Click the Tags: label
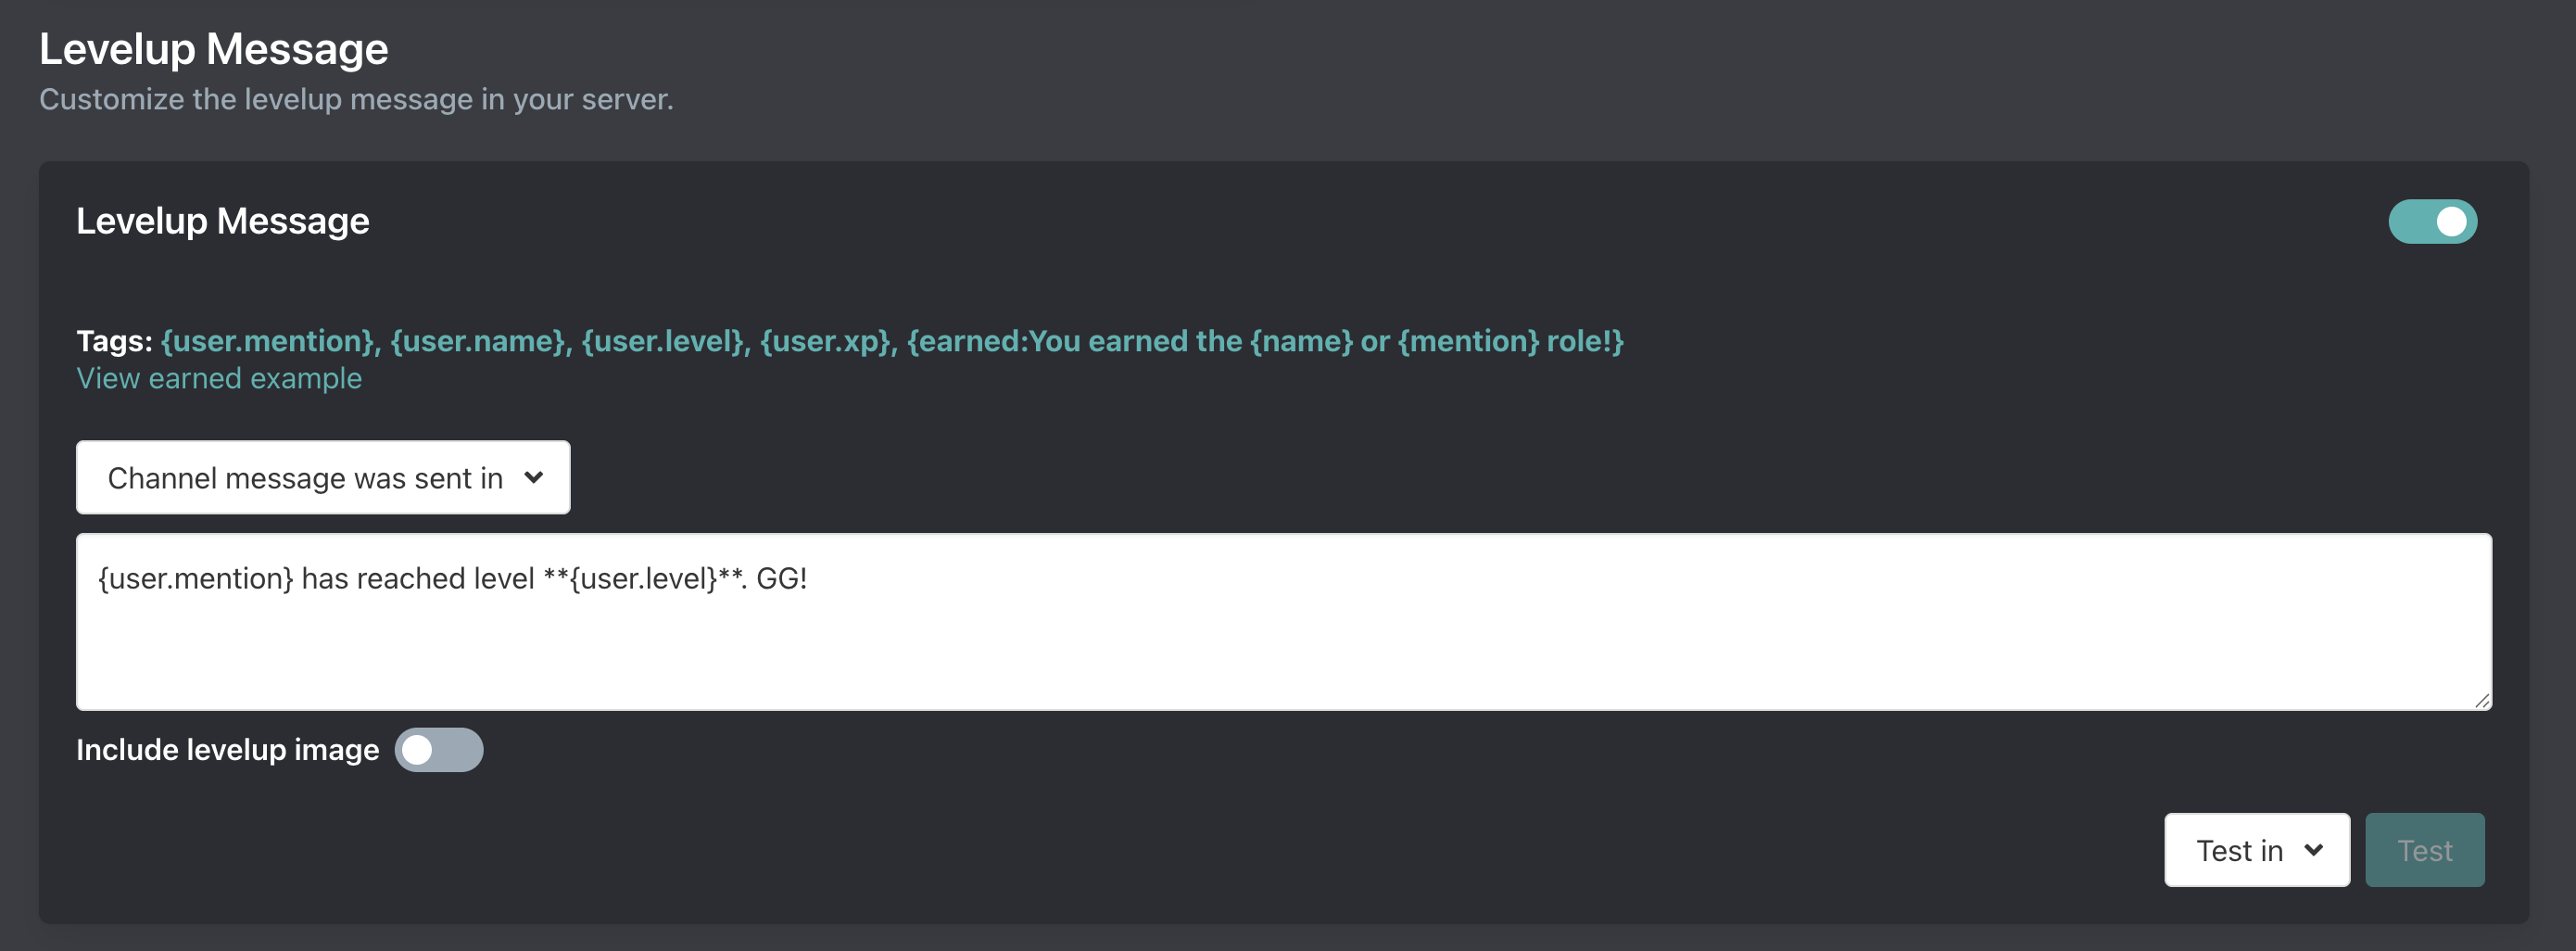The width and height of the screenshot is (2576, 951). 114,341
